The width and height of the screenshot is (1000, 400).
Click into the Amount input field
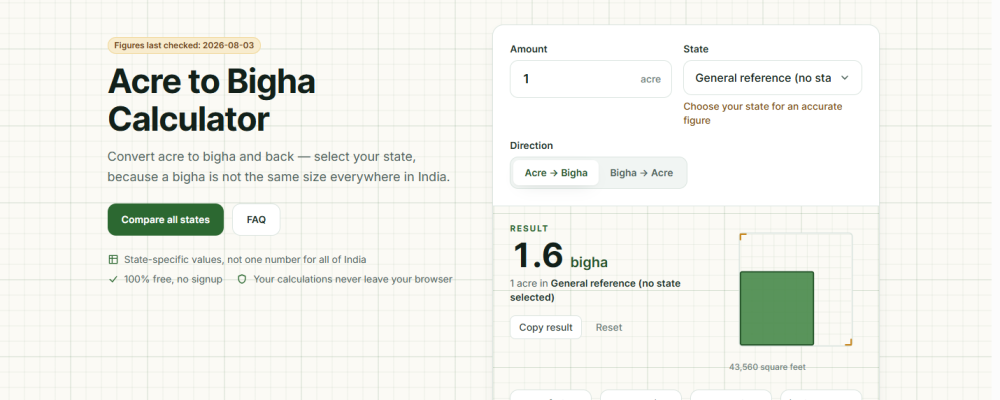591,79
